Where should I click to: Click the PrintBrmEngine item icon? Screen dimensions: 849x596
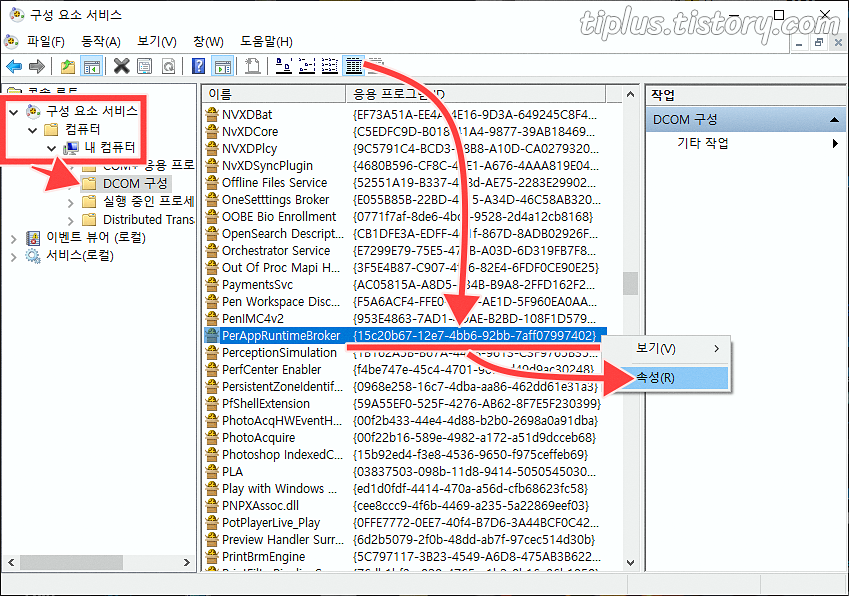click(x=212, y=556)
